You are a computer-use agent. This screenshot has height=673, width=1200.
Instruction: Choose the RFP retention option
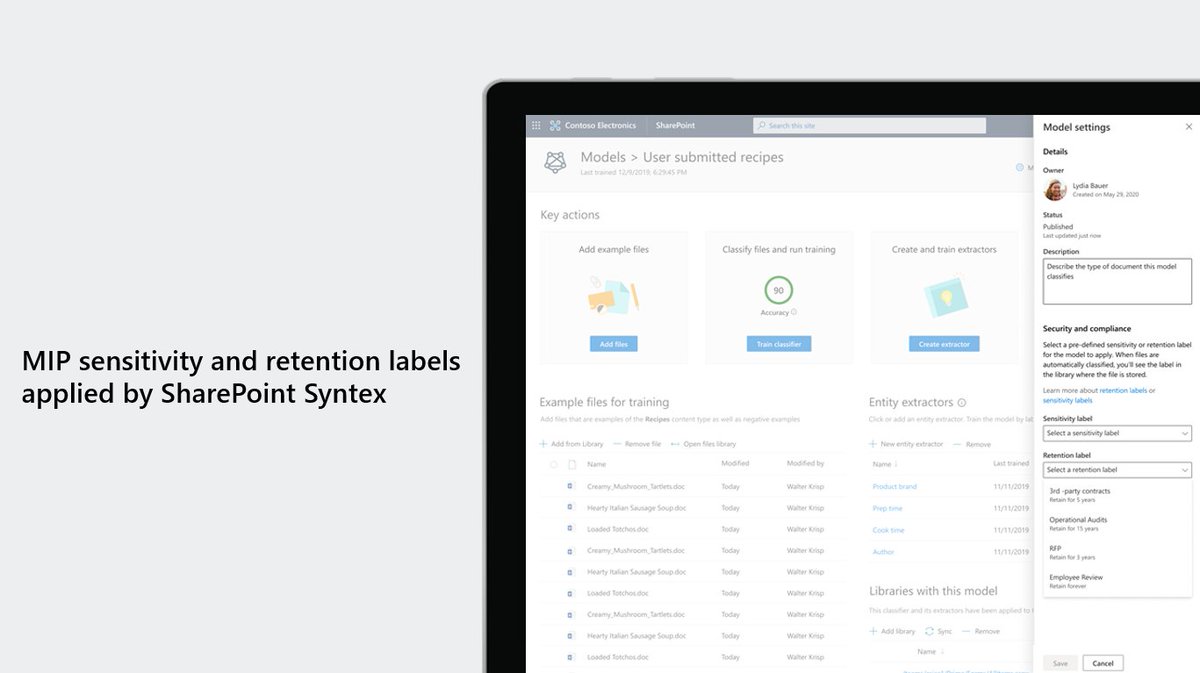click(x=1117, y=552)
